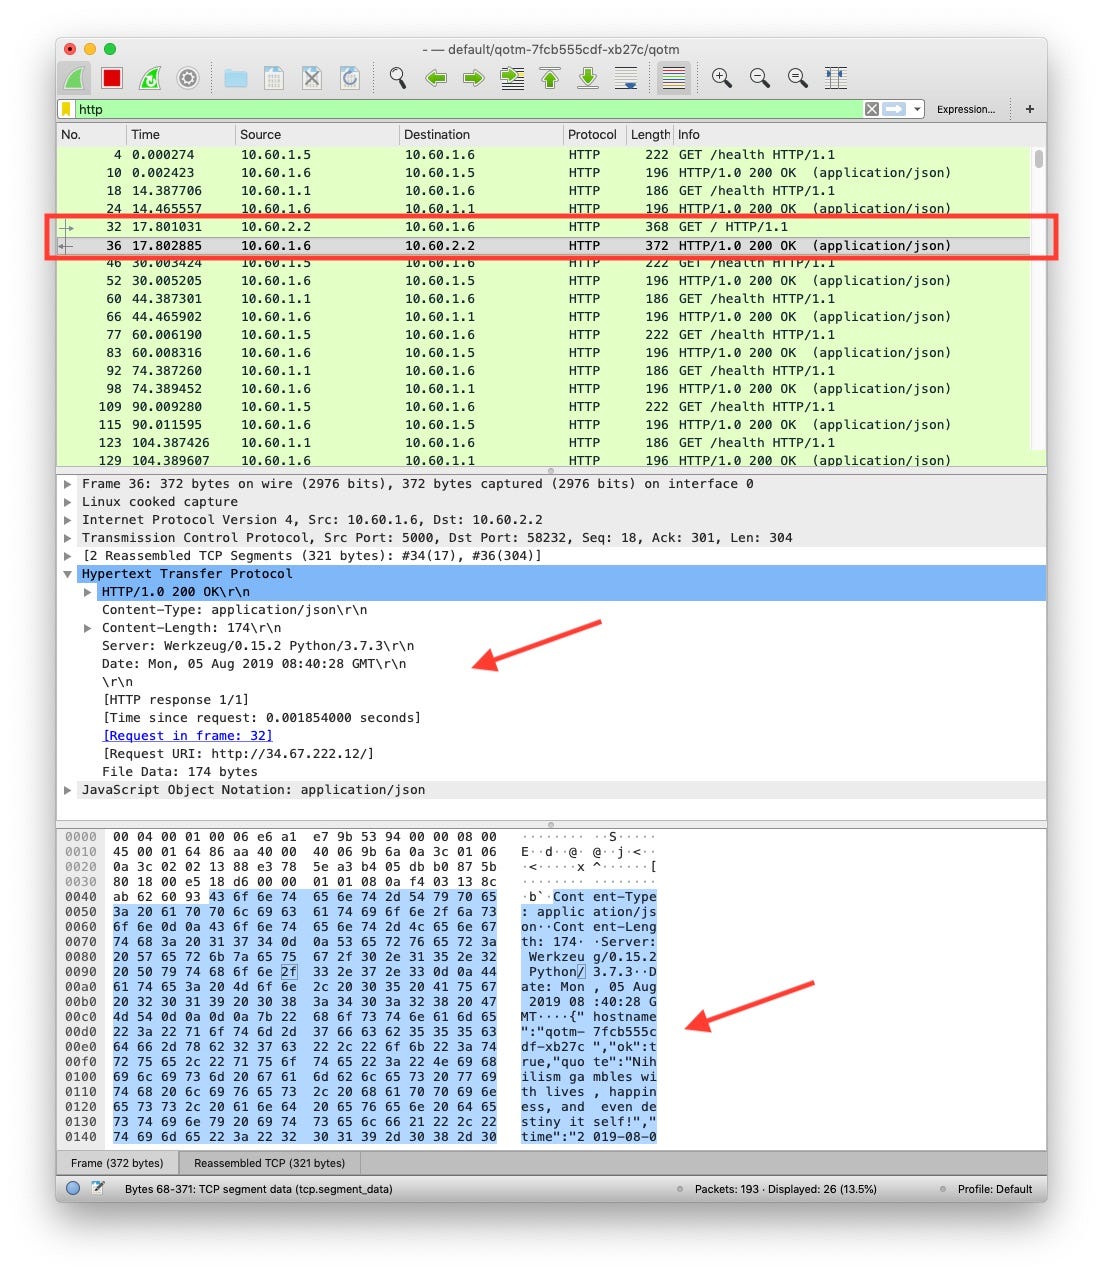Start a new capture with the shark fin icon
This screenshot has width=1103, height=1276.
74,78
